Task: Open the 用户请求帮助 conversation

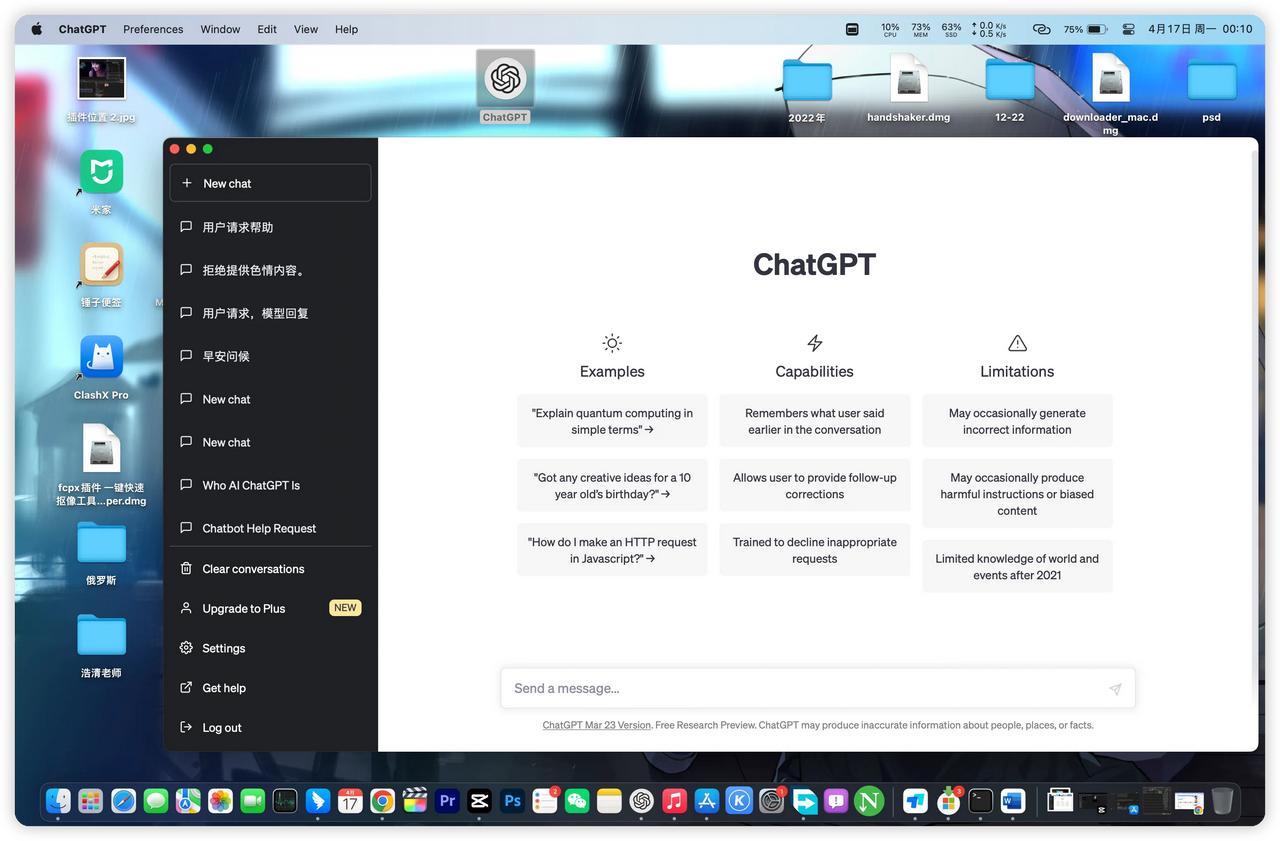Action: (x=270, y=227)
